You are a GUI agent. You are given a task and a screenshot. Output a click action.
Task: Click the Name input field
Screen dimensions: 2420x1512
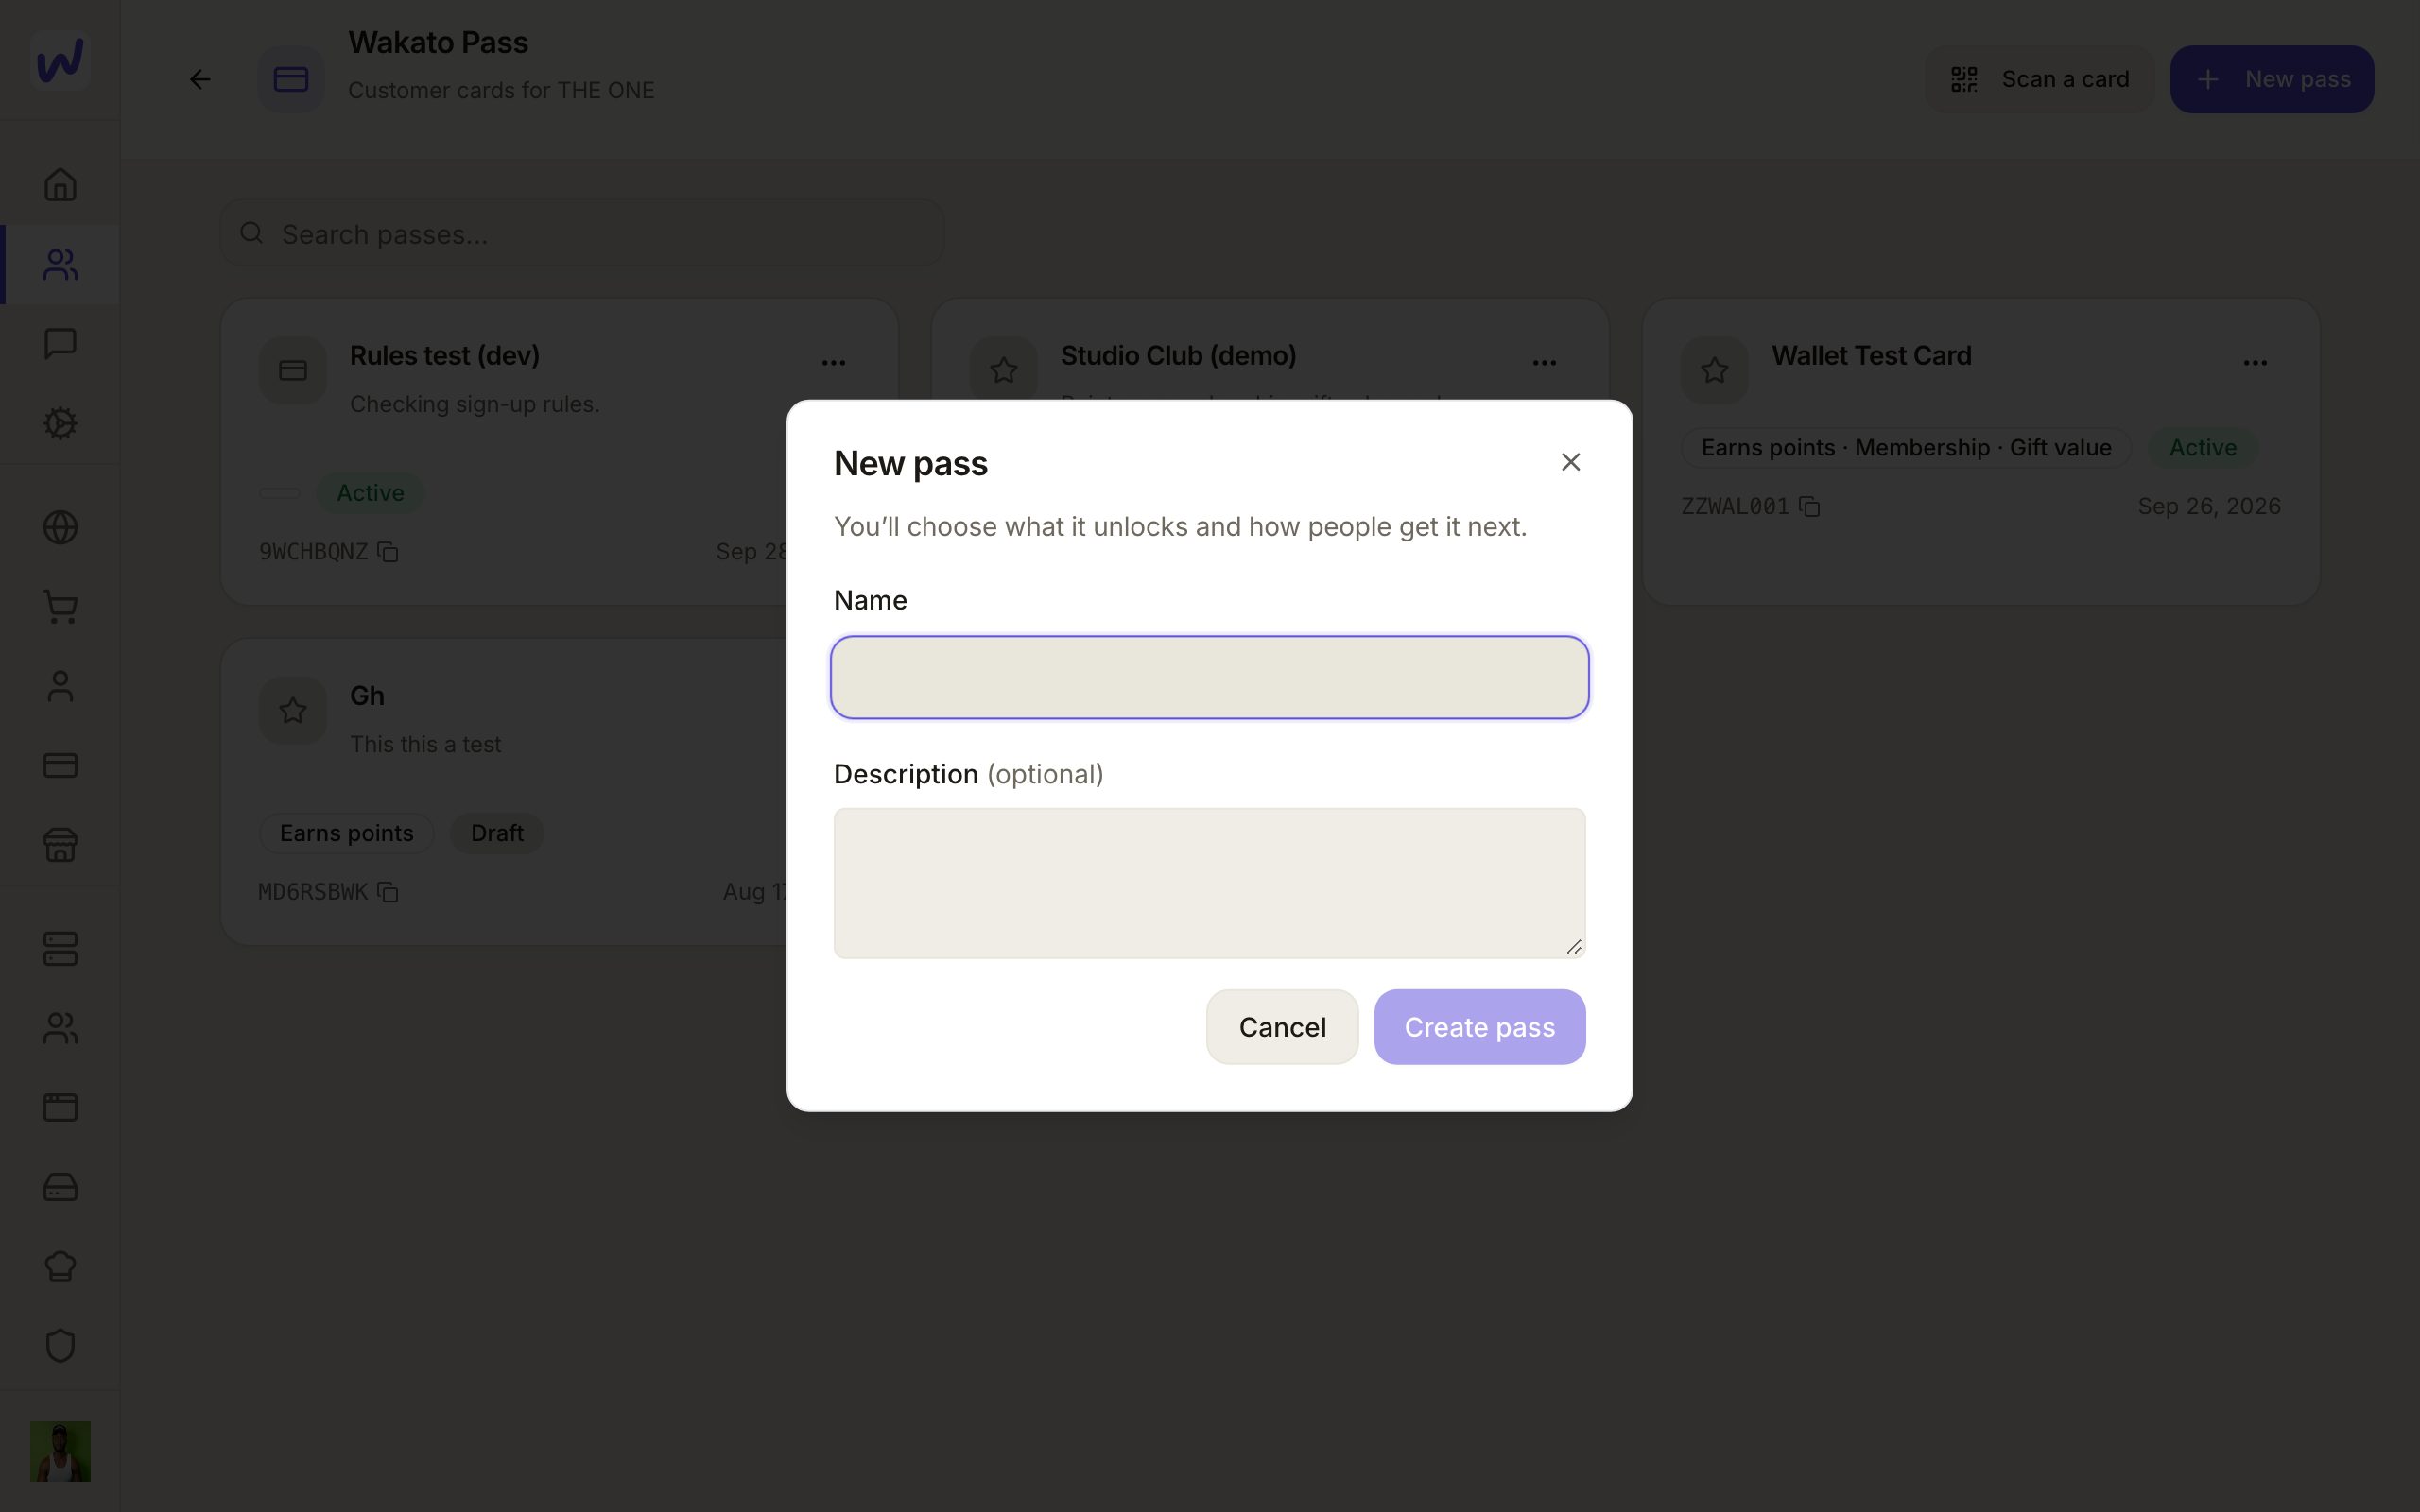(1209, 677)
